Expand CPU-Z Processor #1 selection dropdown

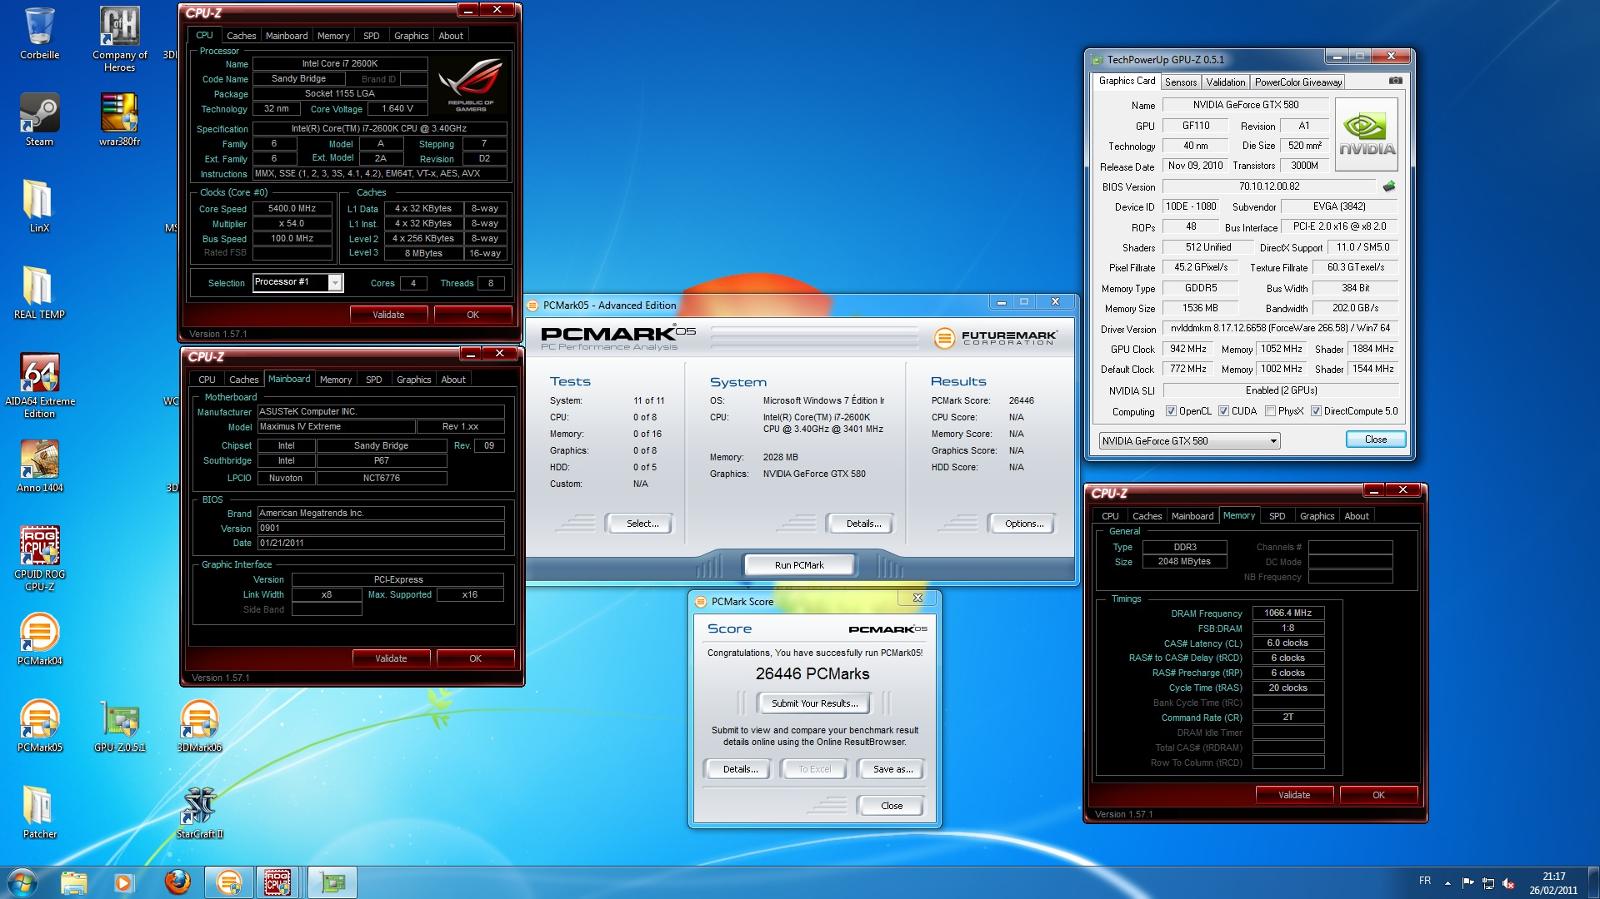pos(335,283)
